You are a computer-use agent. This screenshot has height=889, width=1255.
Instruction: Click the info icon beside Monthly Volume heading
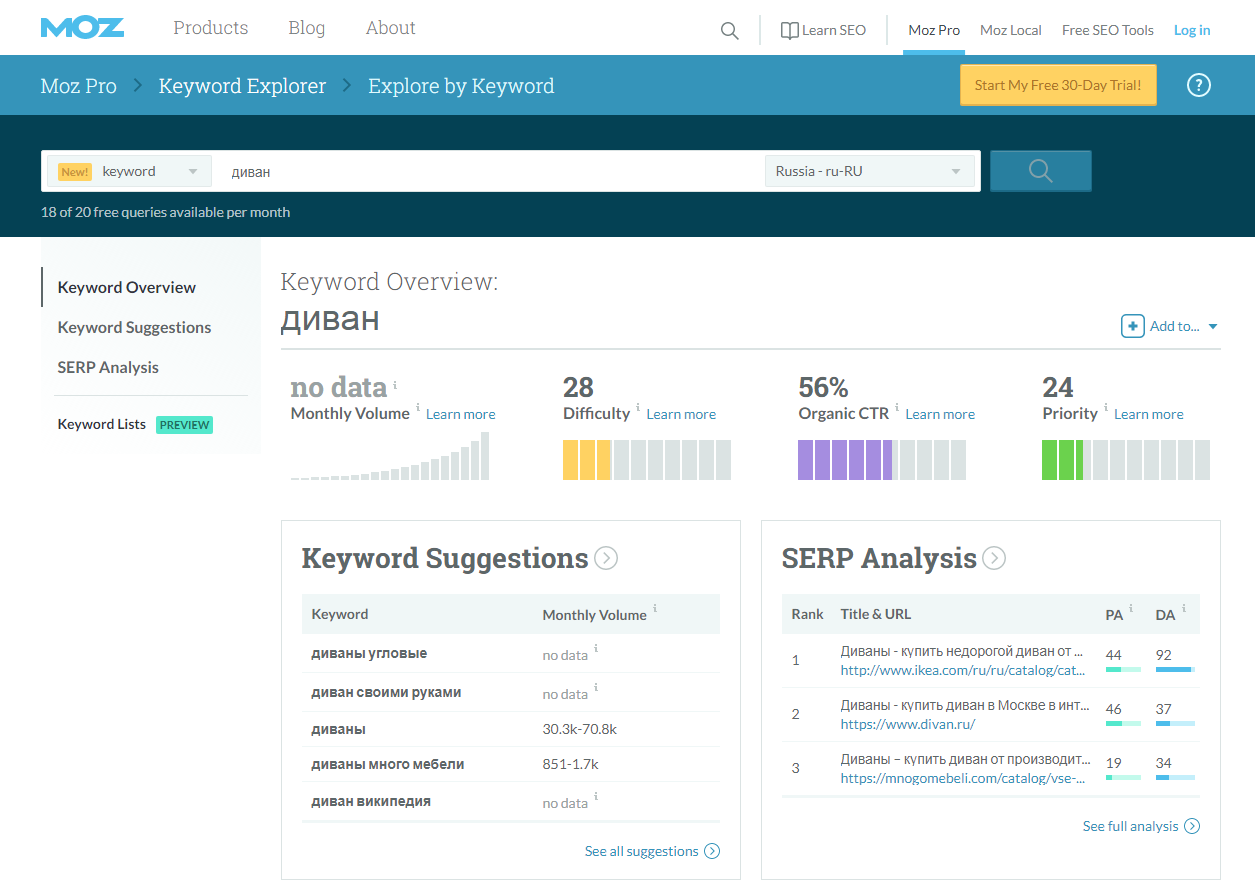click(395, 385)
